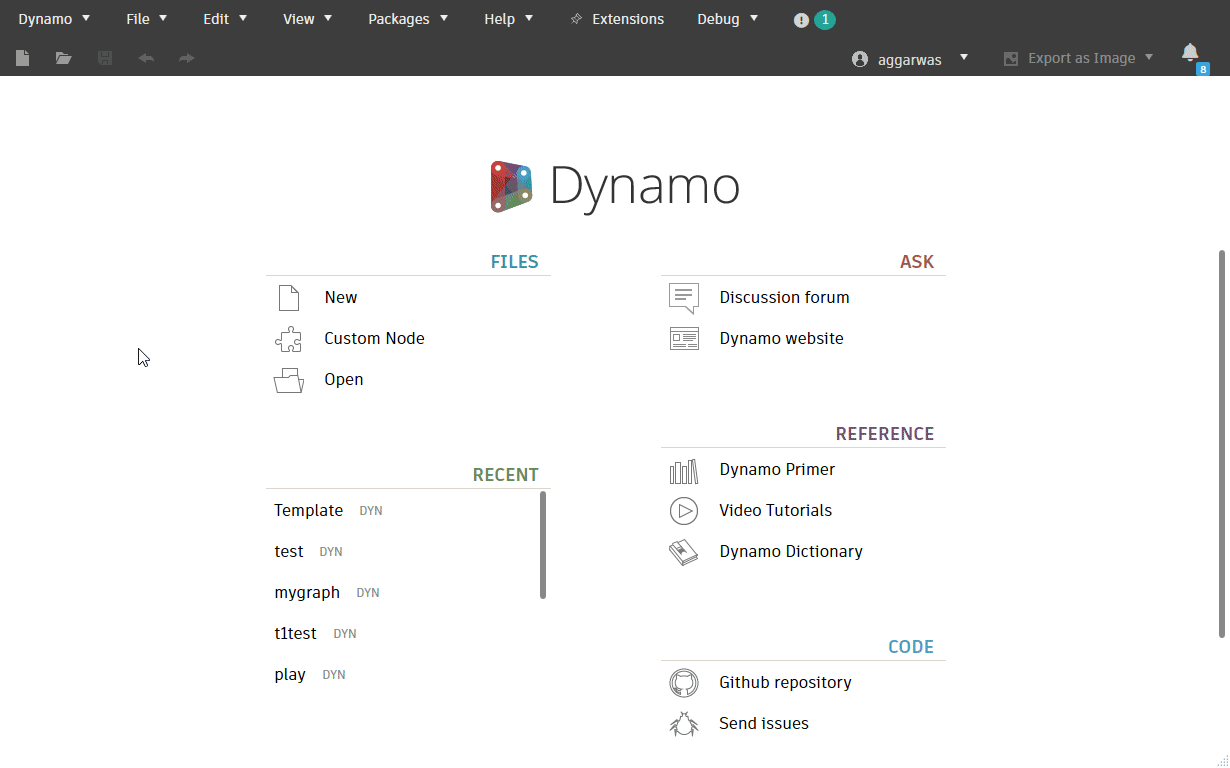Click the notifications bell icon
1230x768 pixels.
[1190, 54]
